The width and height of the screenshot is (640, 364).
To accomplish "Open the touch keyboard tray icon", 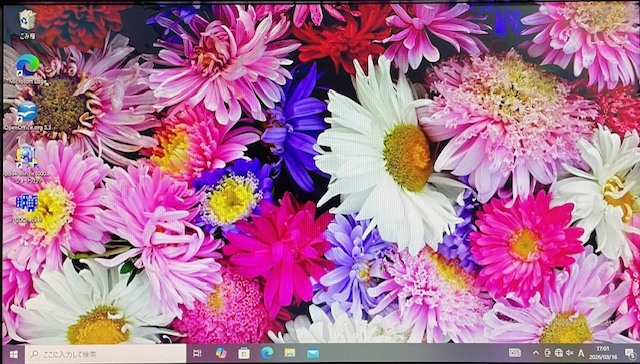I will click(x=514, y=353).
